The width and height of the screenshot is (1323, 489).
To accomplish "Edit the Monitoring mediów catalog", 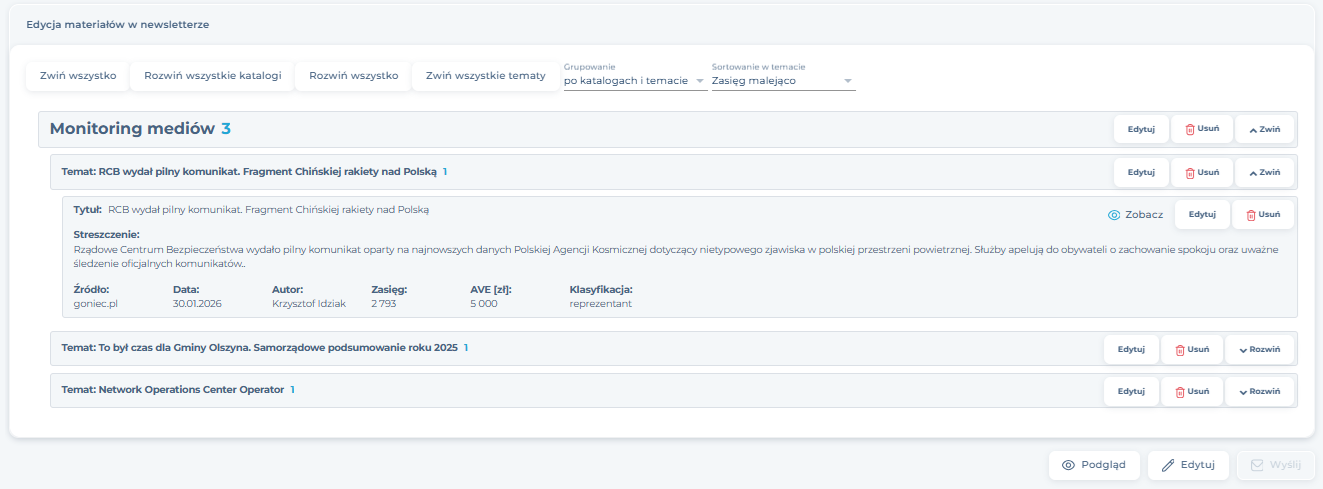I will pyautogui.click(x=1141, y=129).
